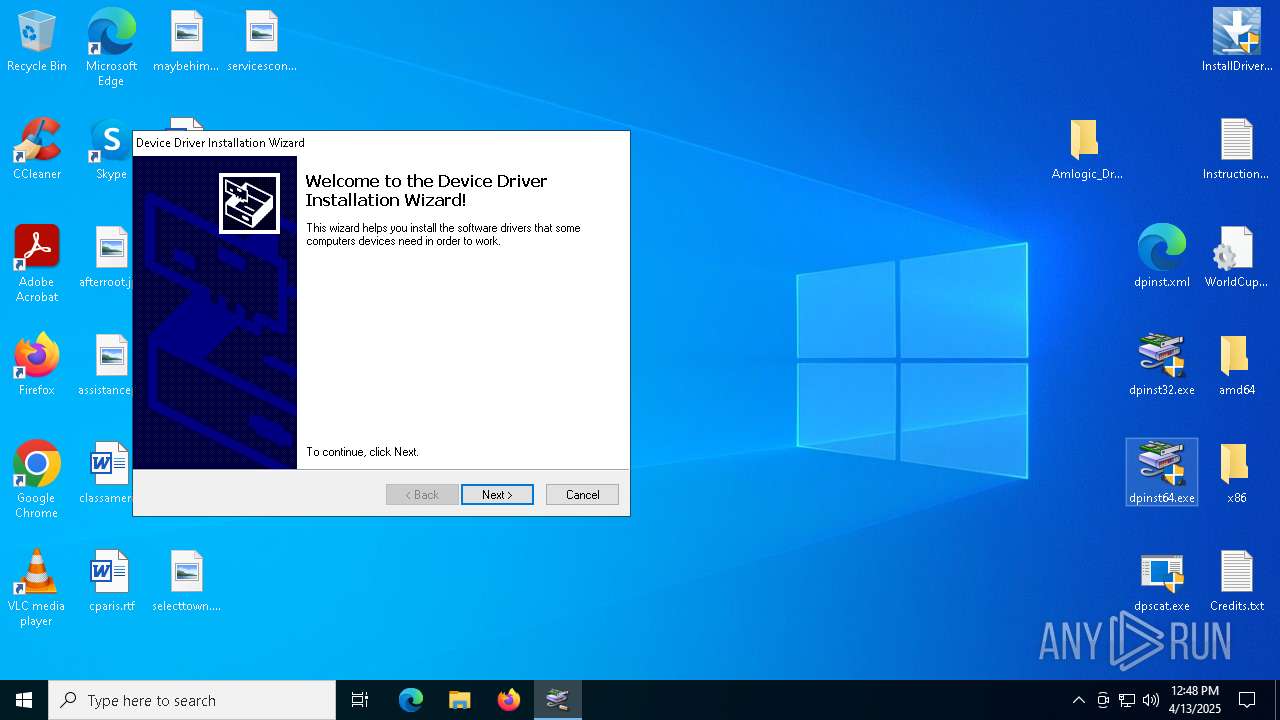The height and width of the screenshot is (720, 1280).
Task: Select the InstallDriver desktop icon
Action: pyautogui.click(x=1237, y=42)
